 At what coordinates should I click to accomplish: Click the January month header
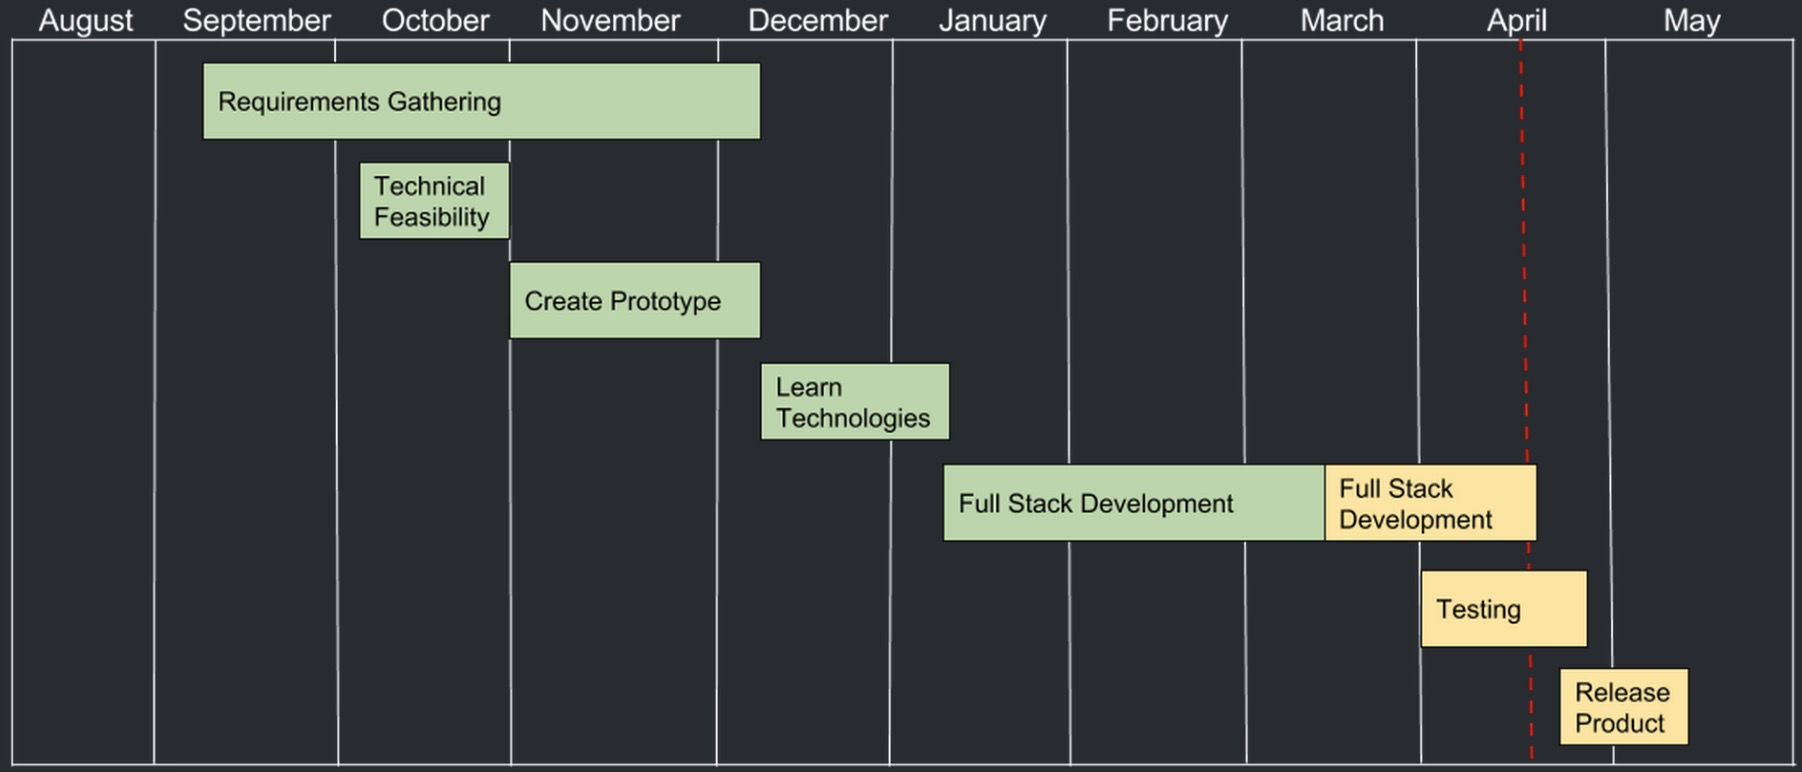point(993,20)
